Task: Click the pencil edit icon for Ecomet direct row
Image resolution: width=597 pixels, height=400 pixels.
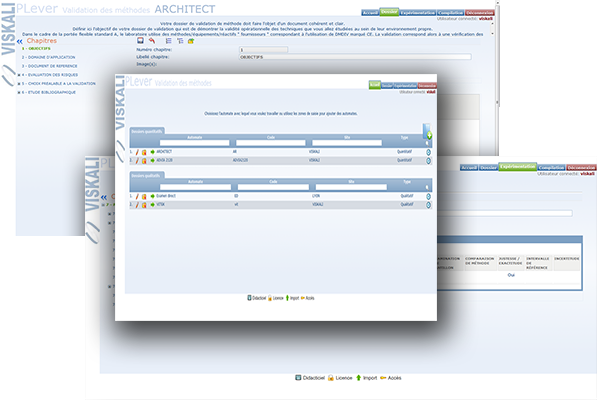Action: pyautogui.click(x=137, y=196)
